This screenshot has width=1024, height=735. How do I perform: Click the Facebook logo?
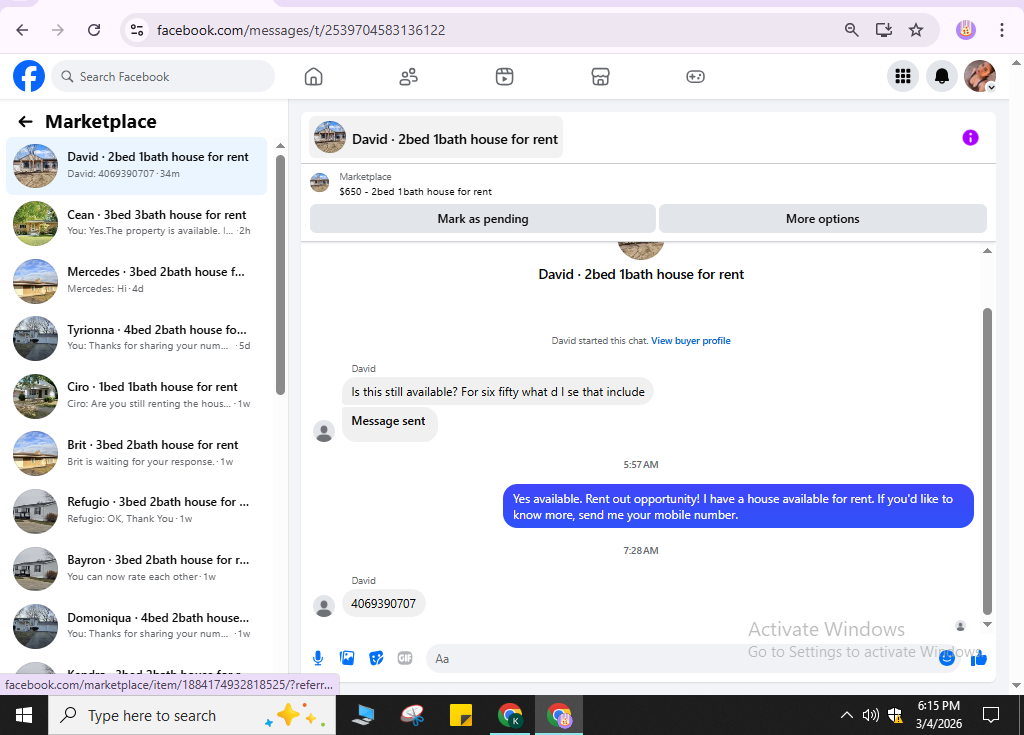[29, 76]
